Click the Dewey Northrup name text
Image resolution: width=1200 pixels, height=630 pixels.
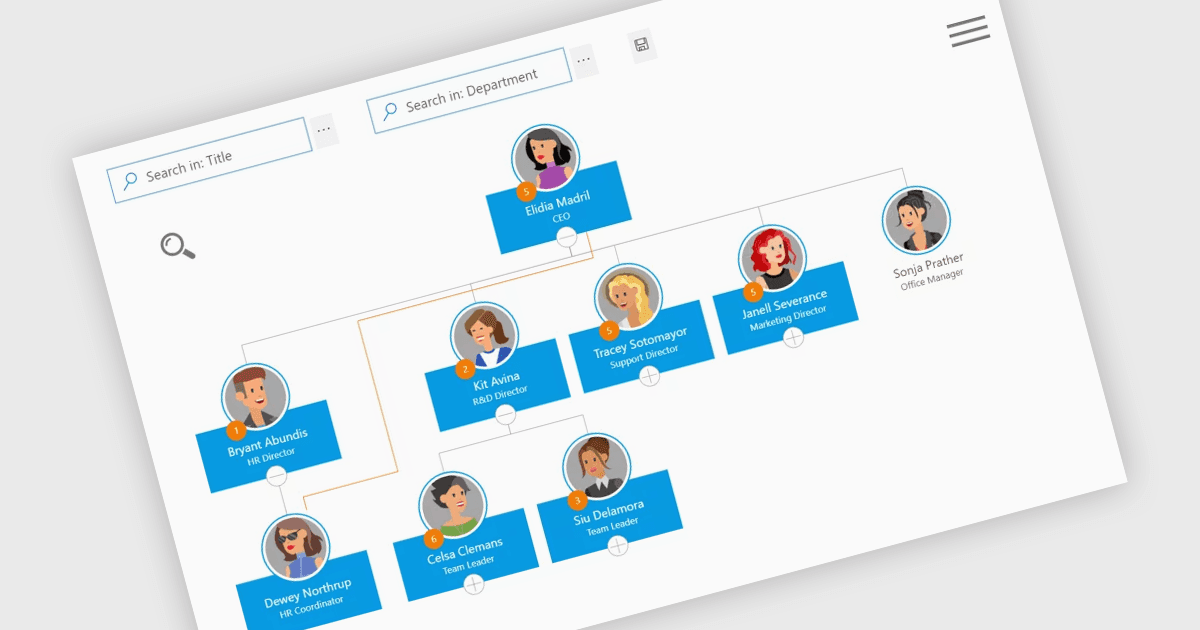(x=307, y=593)
